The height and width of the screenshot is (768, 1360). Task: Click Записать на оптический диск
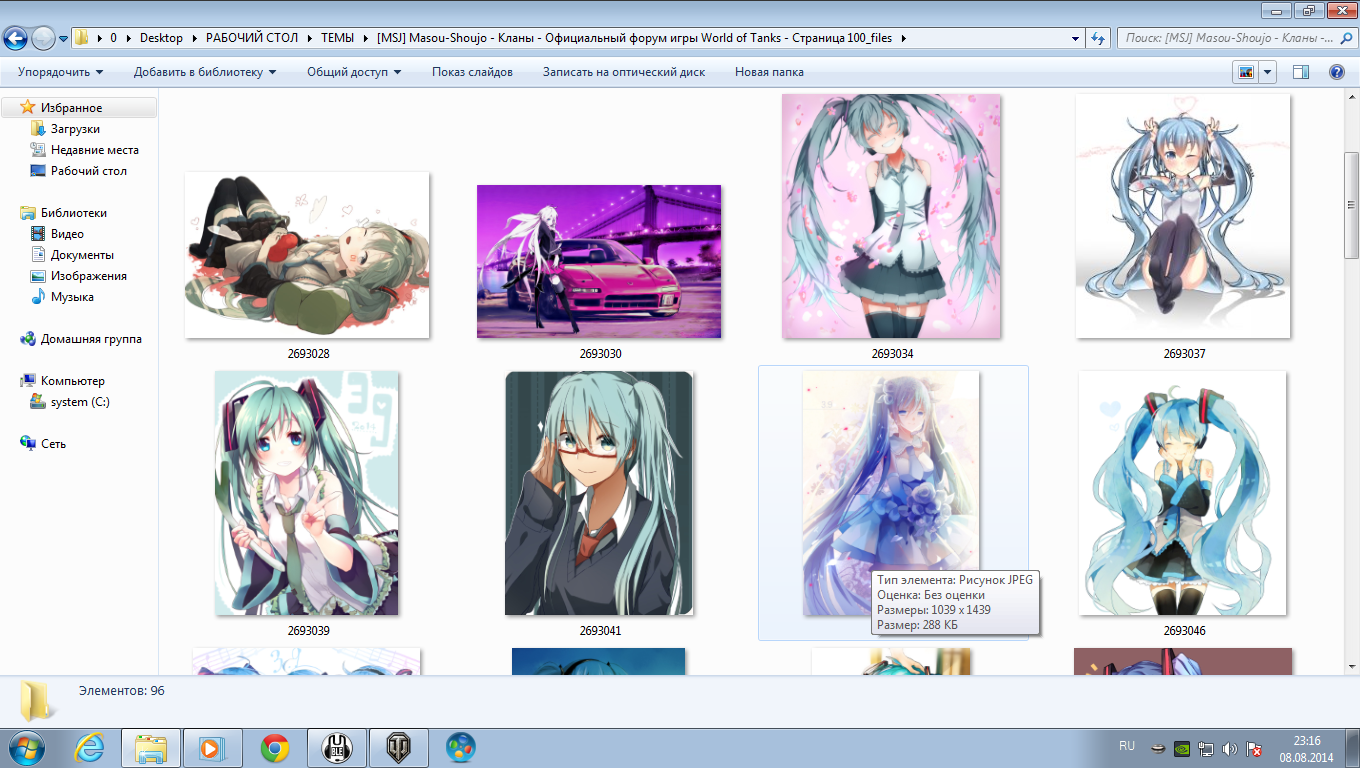point(624,72)
